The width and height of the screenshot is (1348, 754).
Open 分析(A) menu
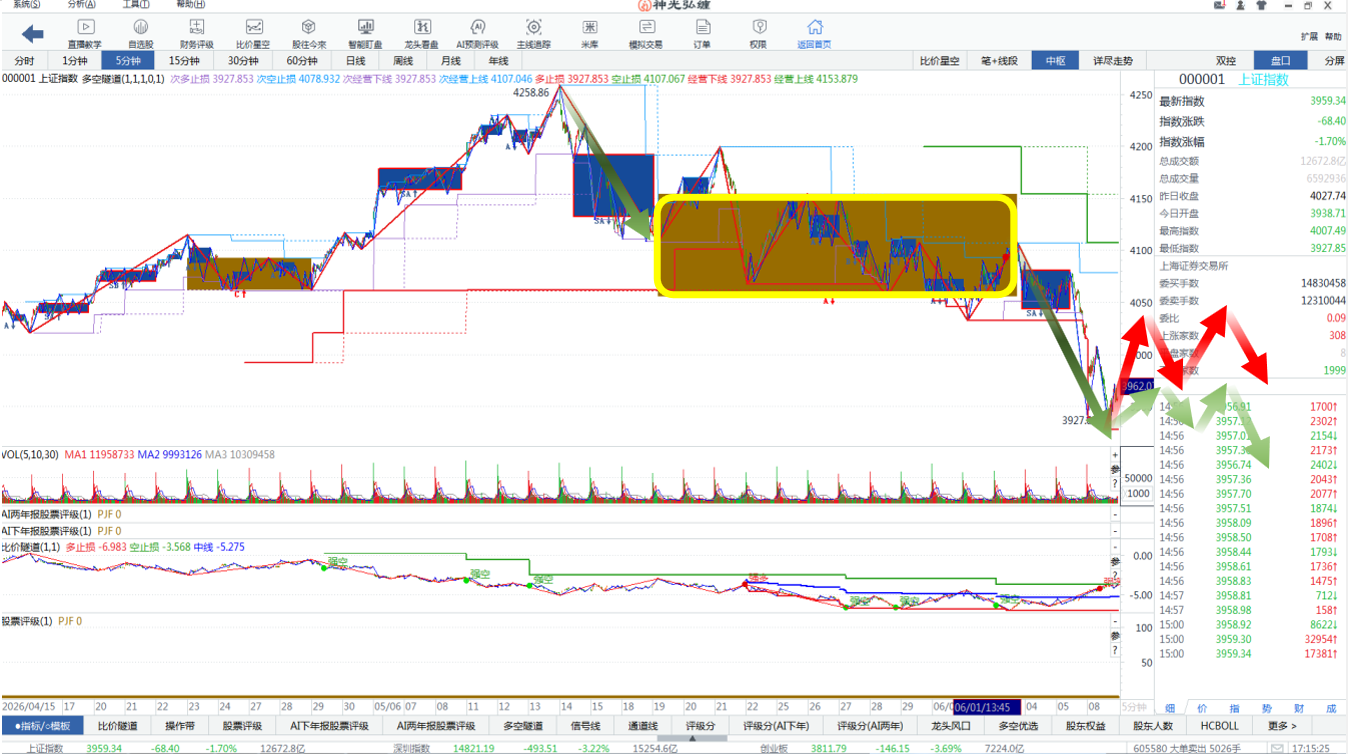pos(82,5)
